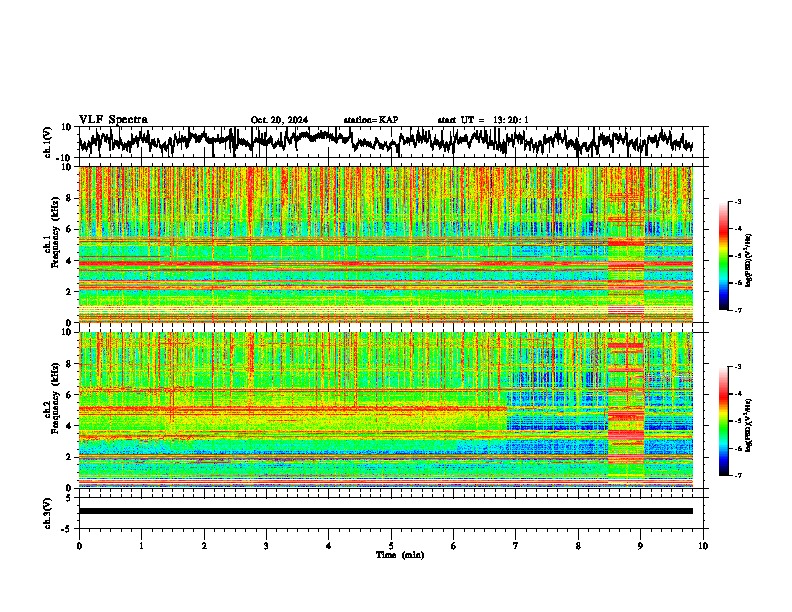The image size is (792, 612).
Task: Click the '-3' label on ch.1 colorbar
Action: point(738,202)
